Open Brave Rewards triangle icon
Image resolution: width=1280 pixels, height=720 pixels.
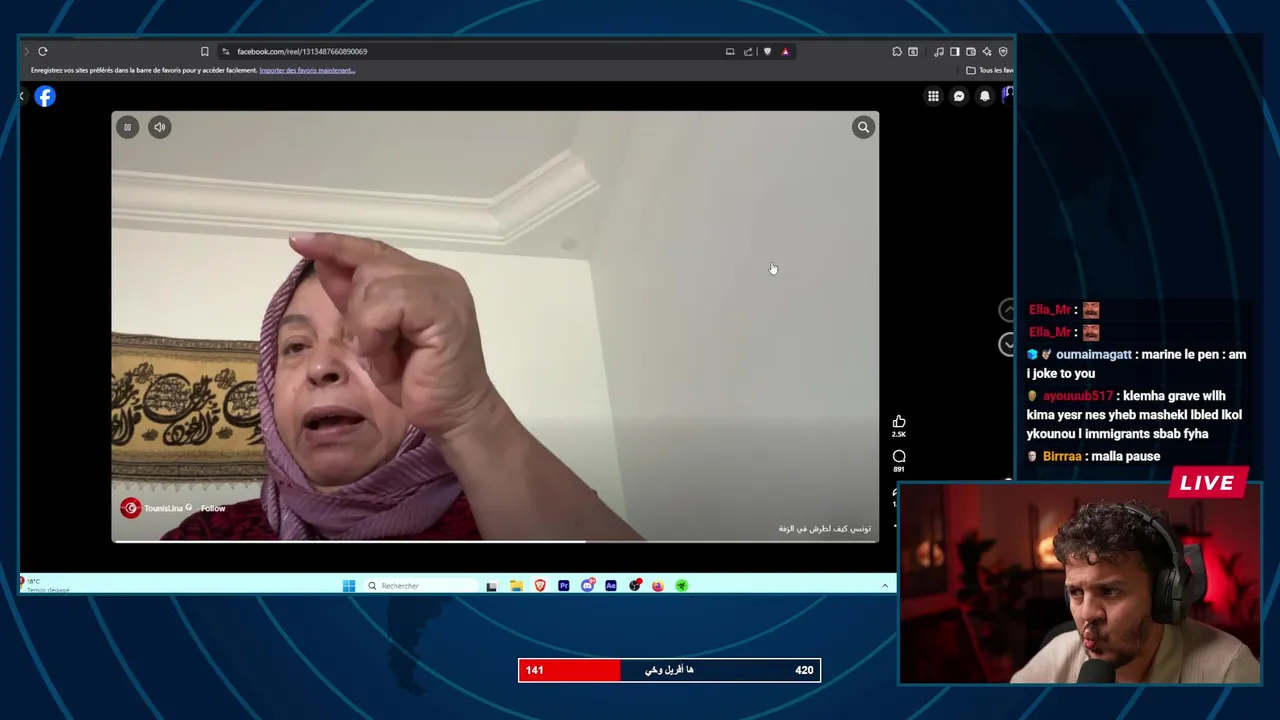785,51
